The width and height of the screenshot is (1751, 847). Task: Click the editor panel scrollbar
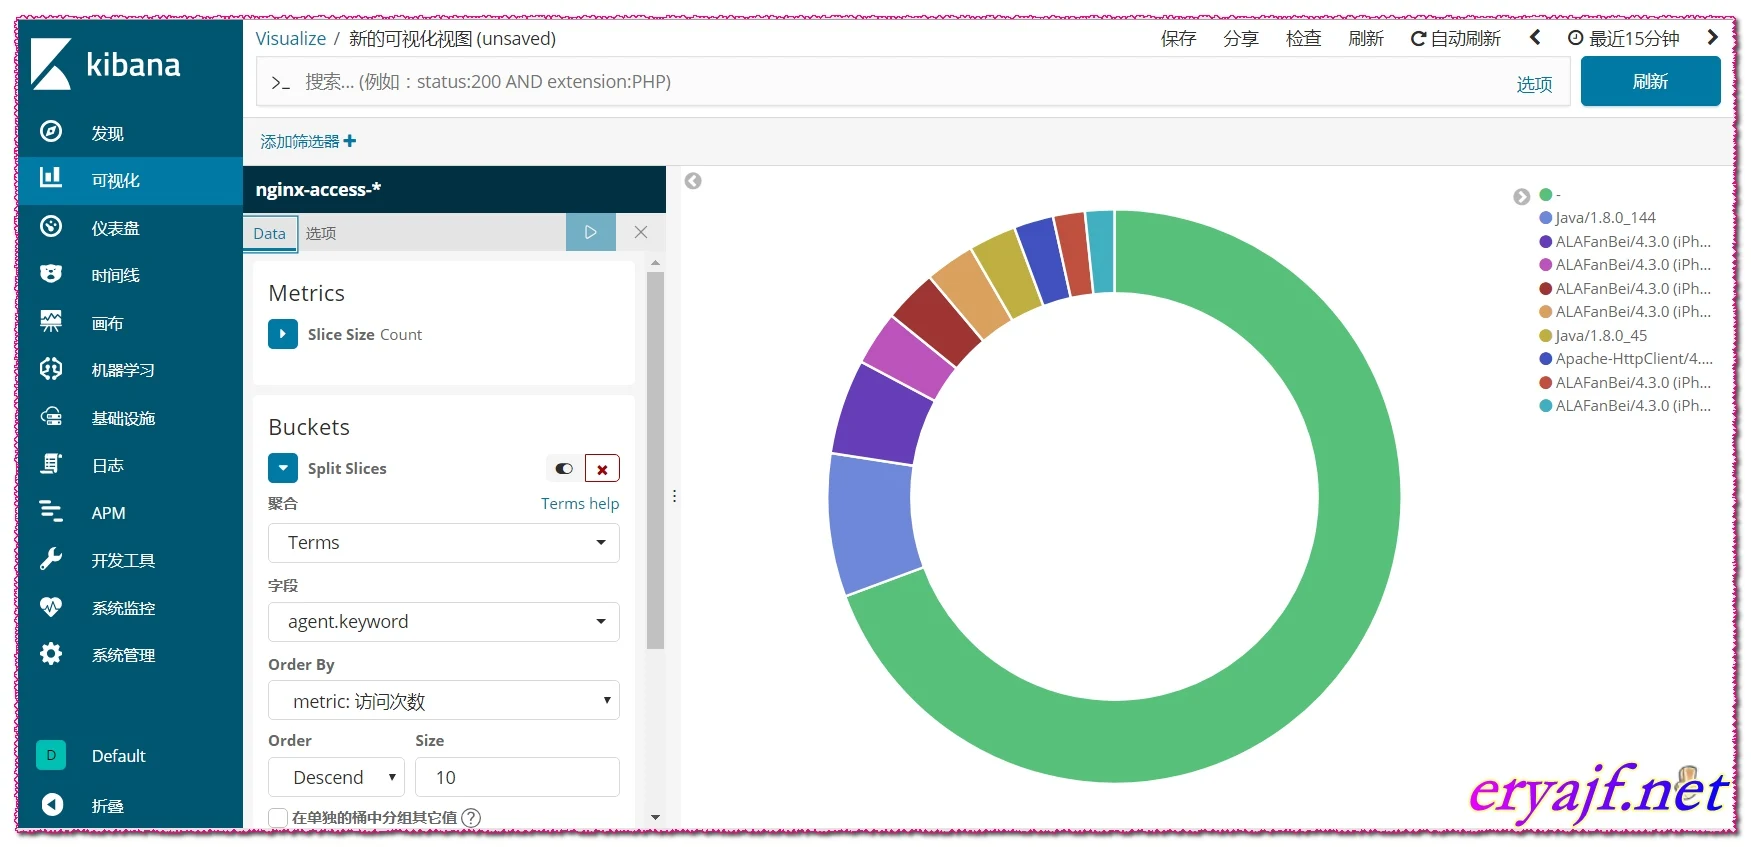[656, 460]
